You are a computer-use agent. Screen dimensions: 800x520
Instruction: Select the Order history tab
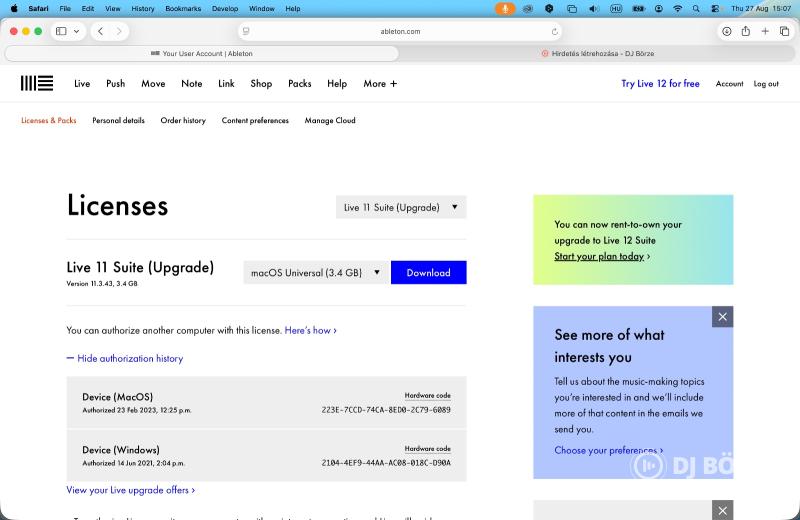coord(183,120)
